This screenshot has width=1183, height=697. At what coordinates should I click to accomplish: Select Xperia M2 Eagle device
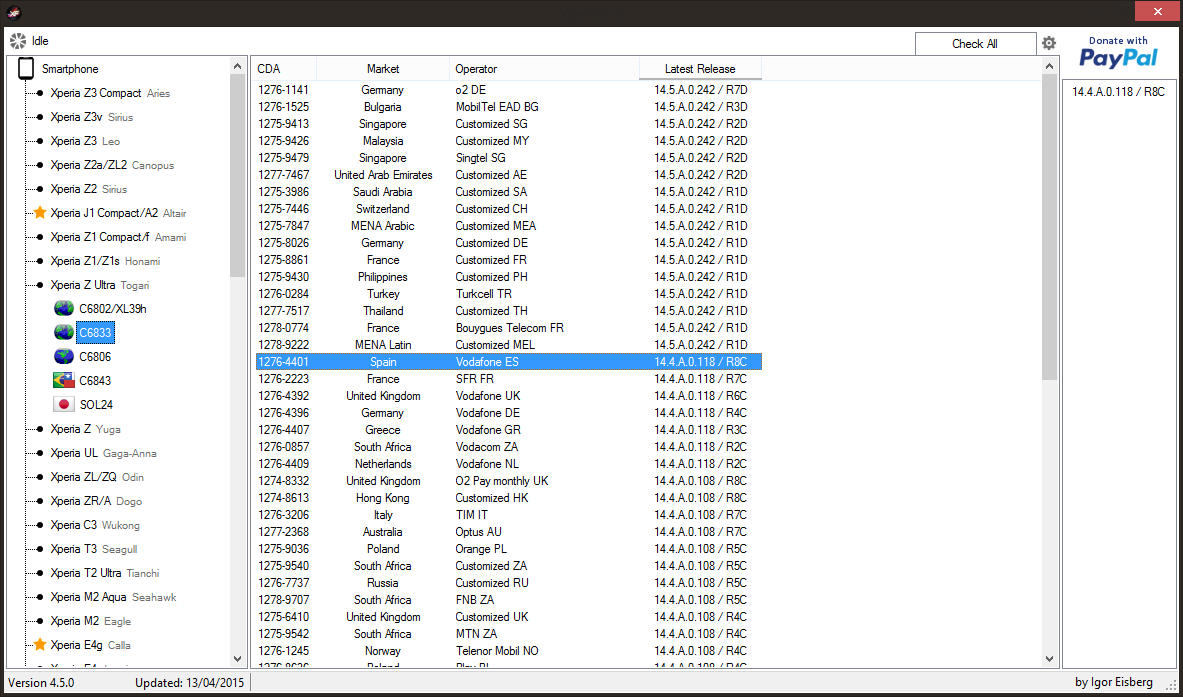coord(91,621)
